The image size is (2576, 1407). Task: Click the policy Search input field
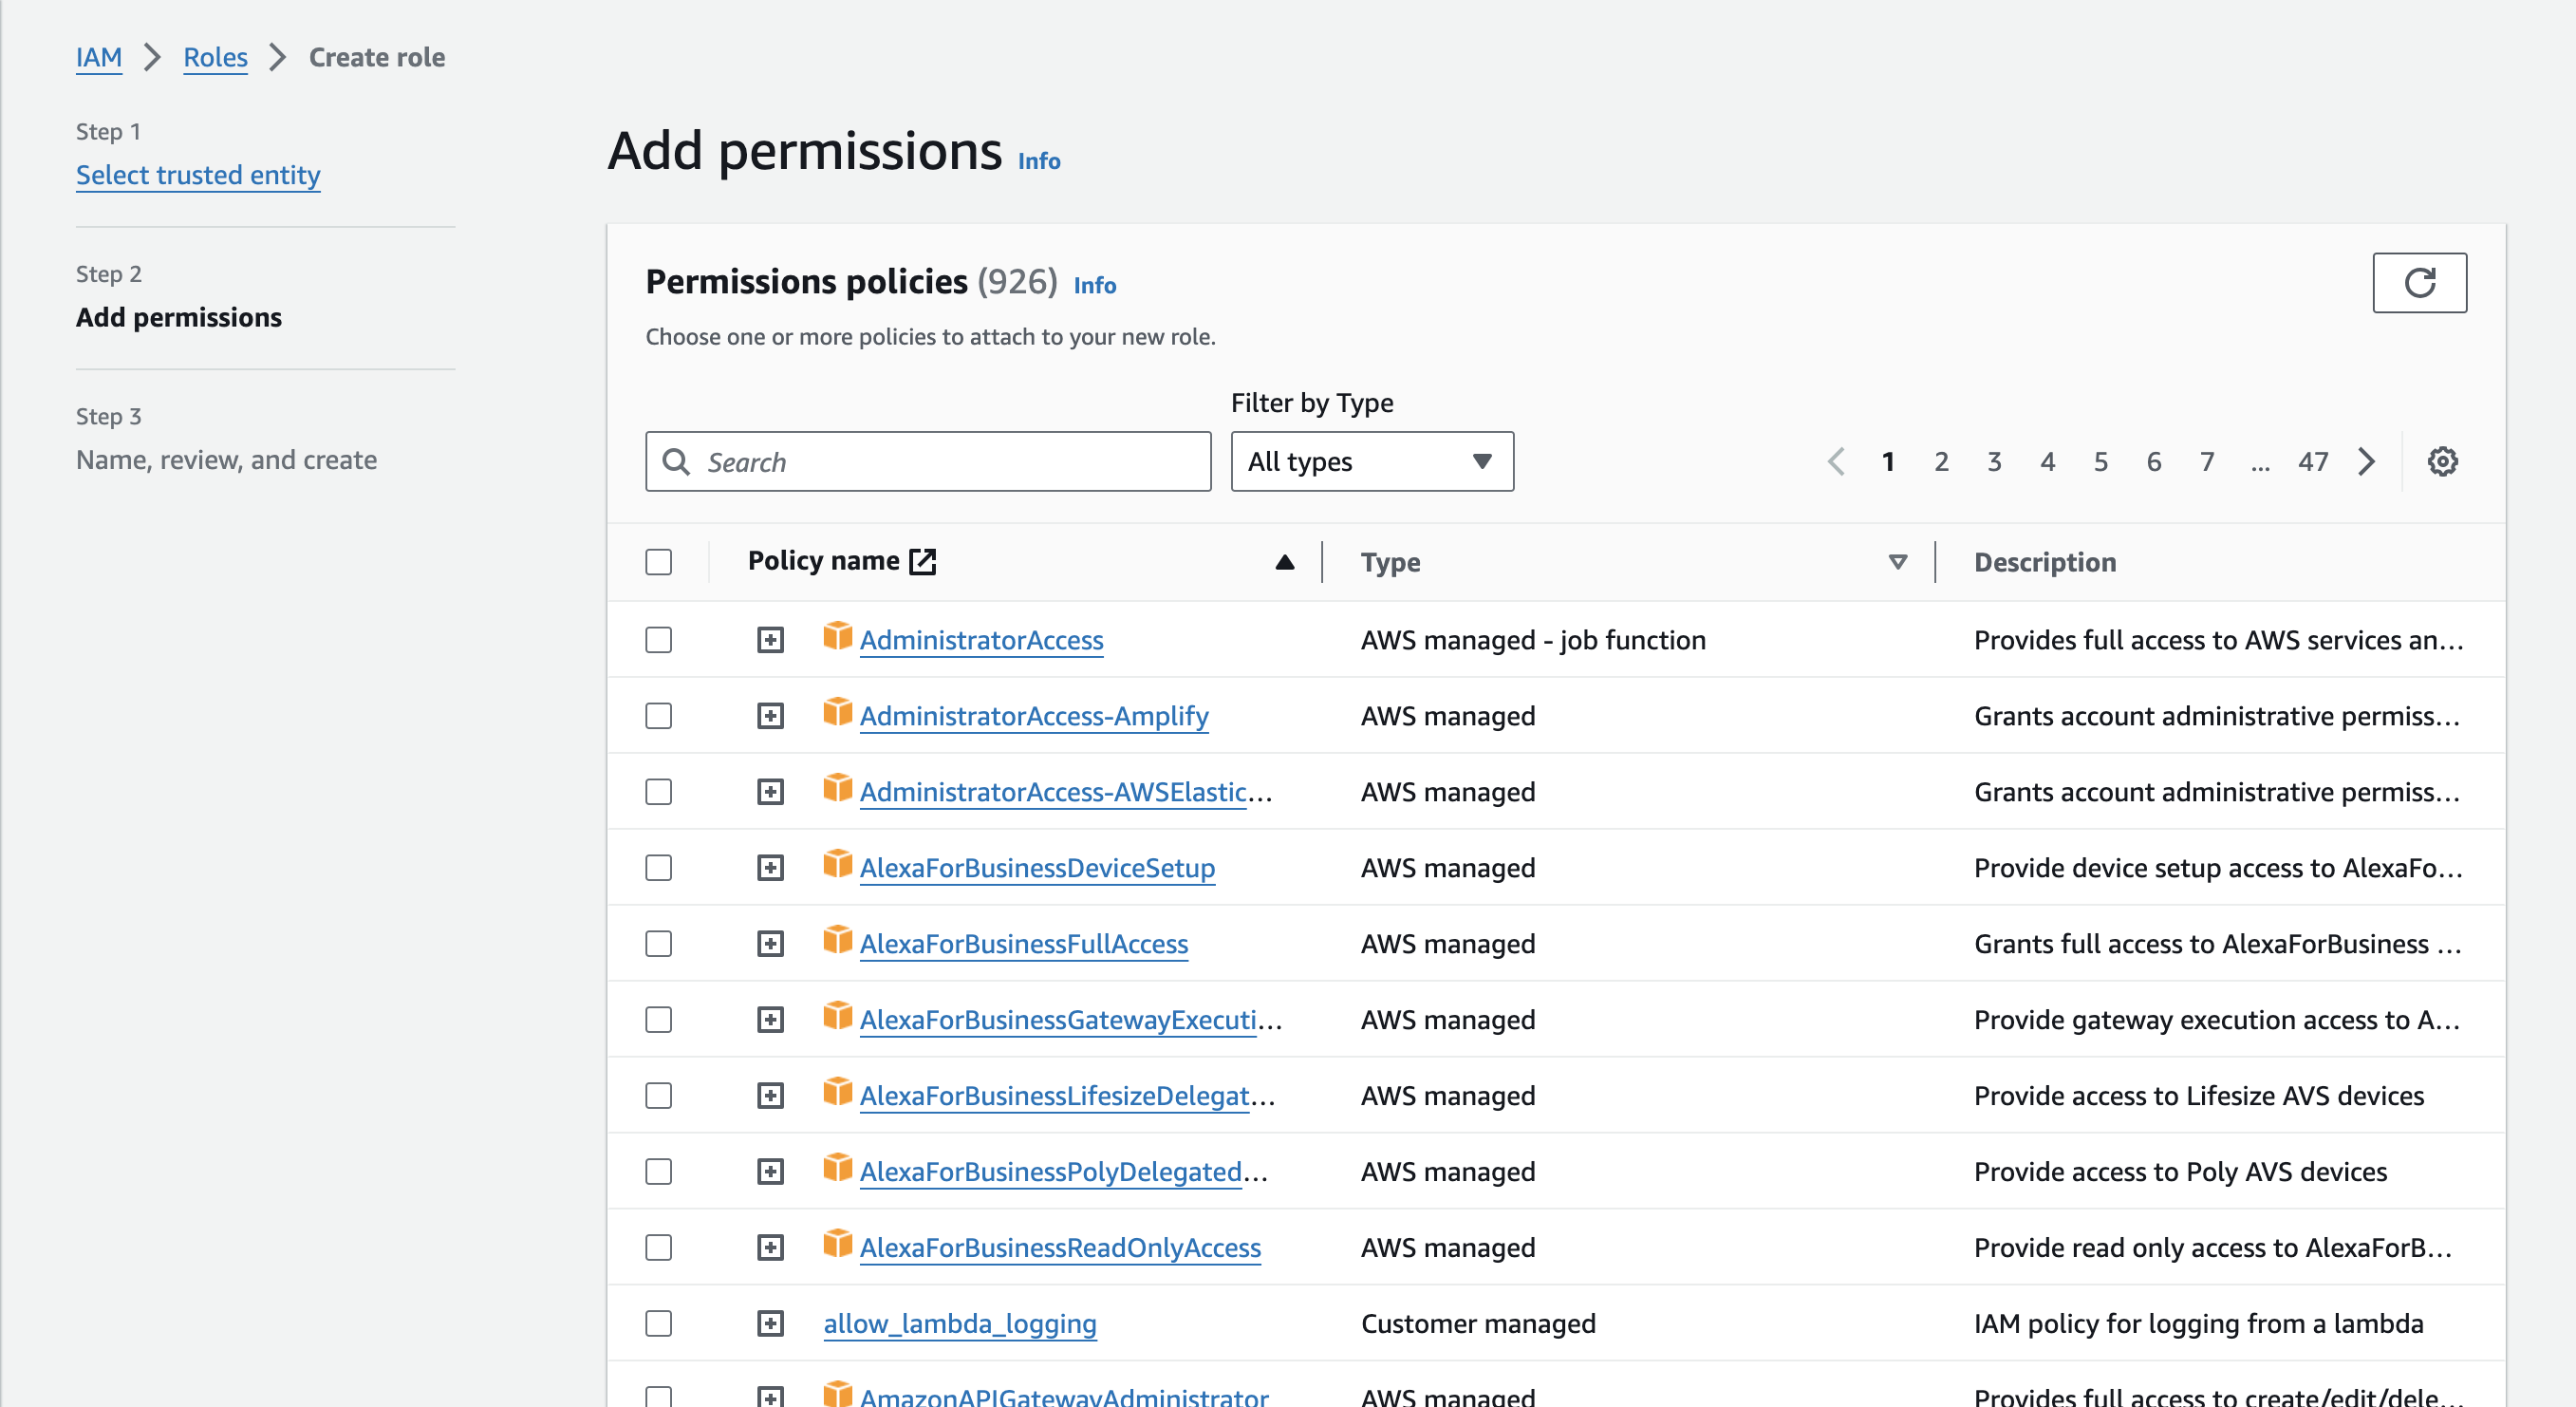[x=950, y=461]
